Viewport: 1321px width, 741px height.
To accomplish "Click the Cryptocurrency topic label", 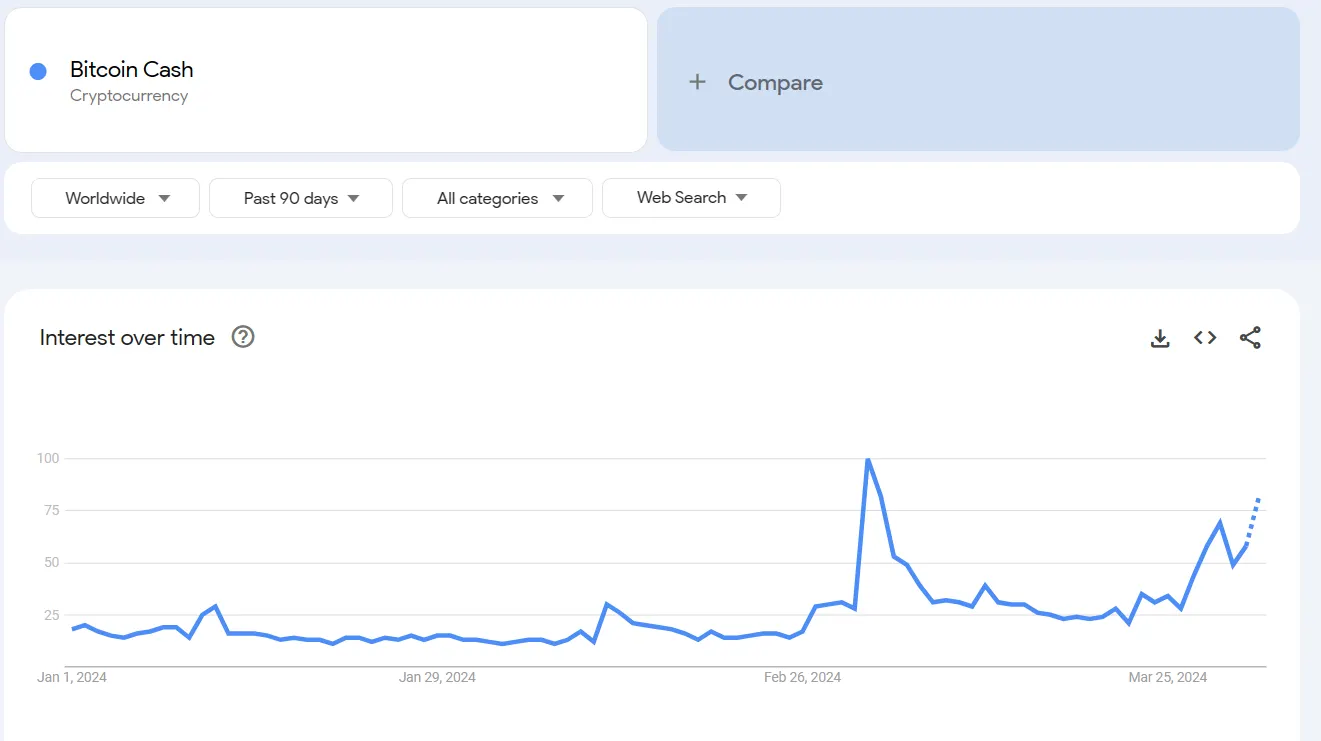I will pyautogui.click(x=129, y=96).
